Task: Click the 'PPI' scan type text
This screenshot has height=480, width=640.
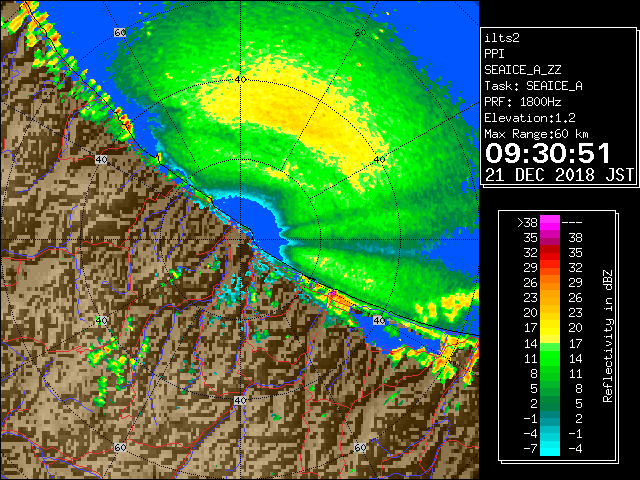Action: pos(494,54)
